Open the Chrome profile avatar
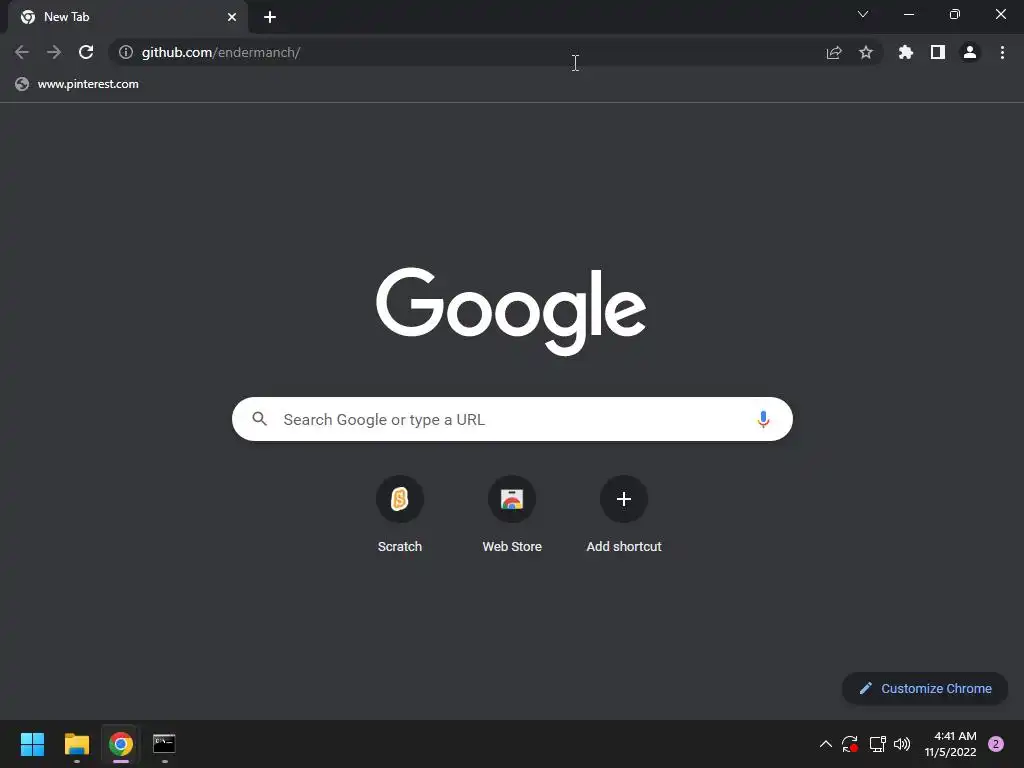1024x768 pixels. 970,52
